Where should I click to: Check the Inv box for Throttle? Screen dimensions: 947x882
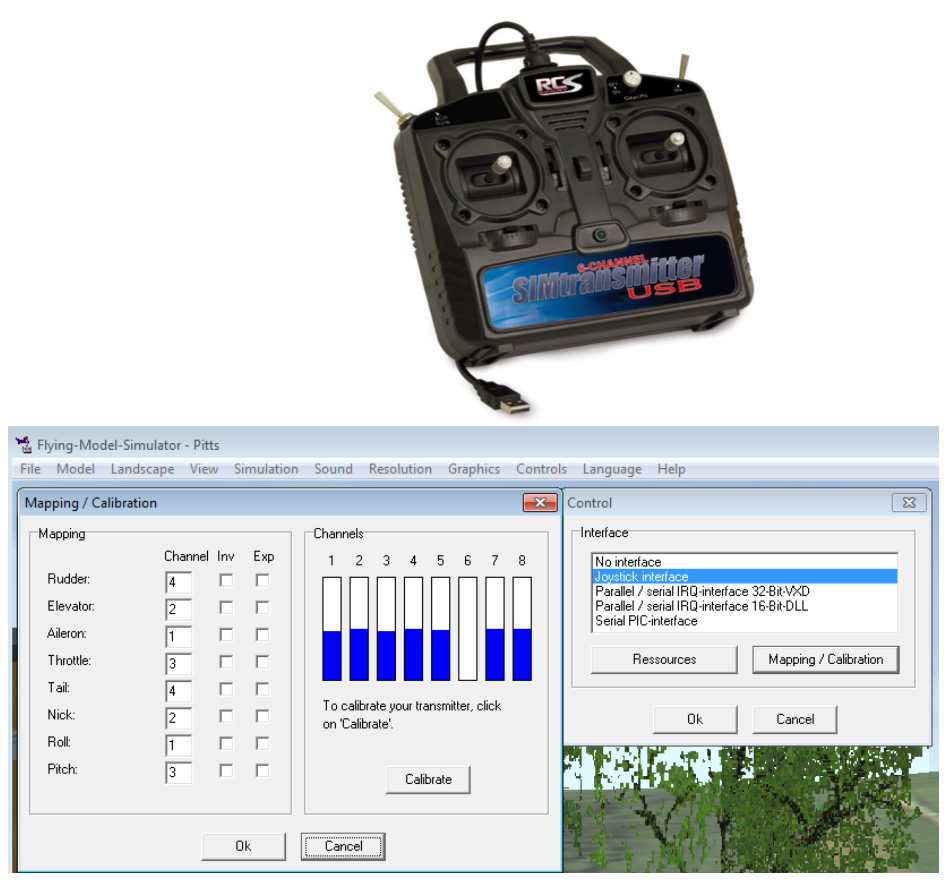(x=226, y=662)
